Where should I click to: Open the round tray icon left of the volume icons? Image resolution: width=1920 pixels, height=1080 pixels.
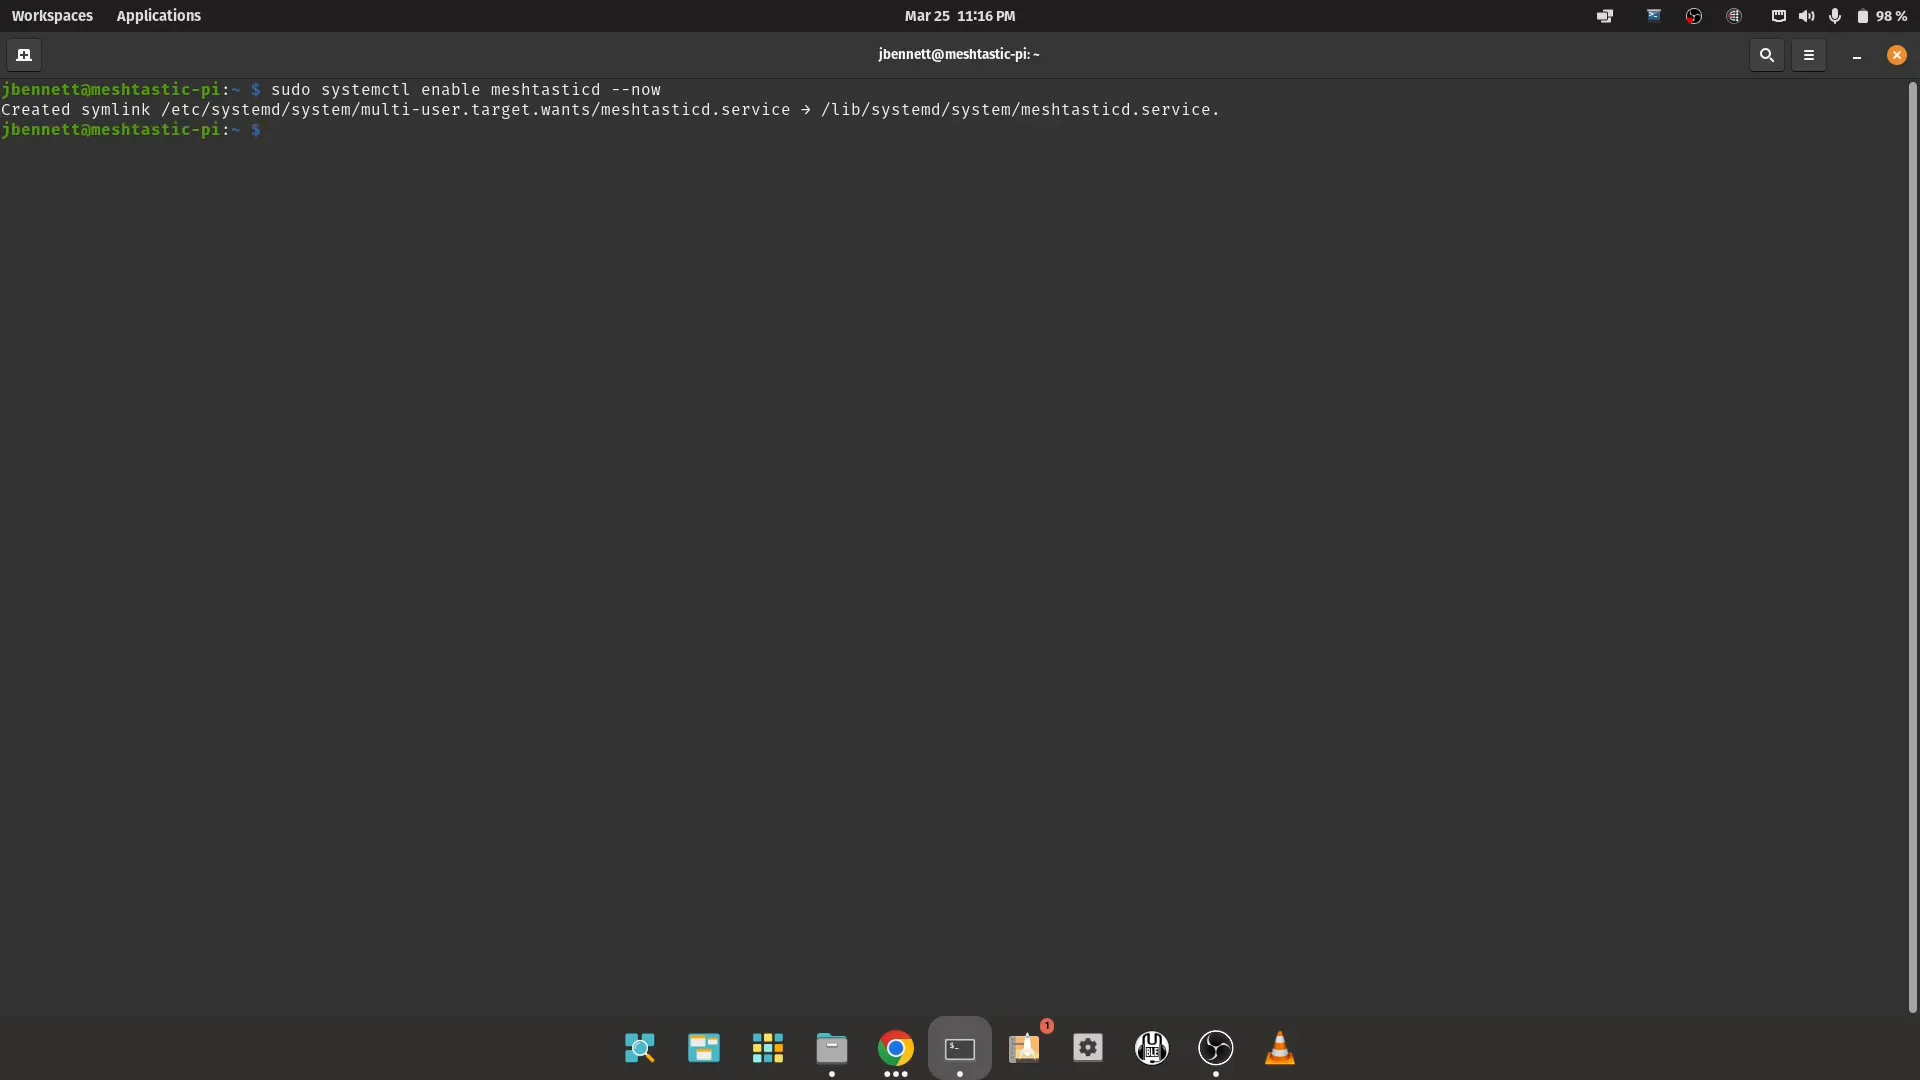pyautogui.click(x=1734, y=16)
